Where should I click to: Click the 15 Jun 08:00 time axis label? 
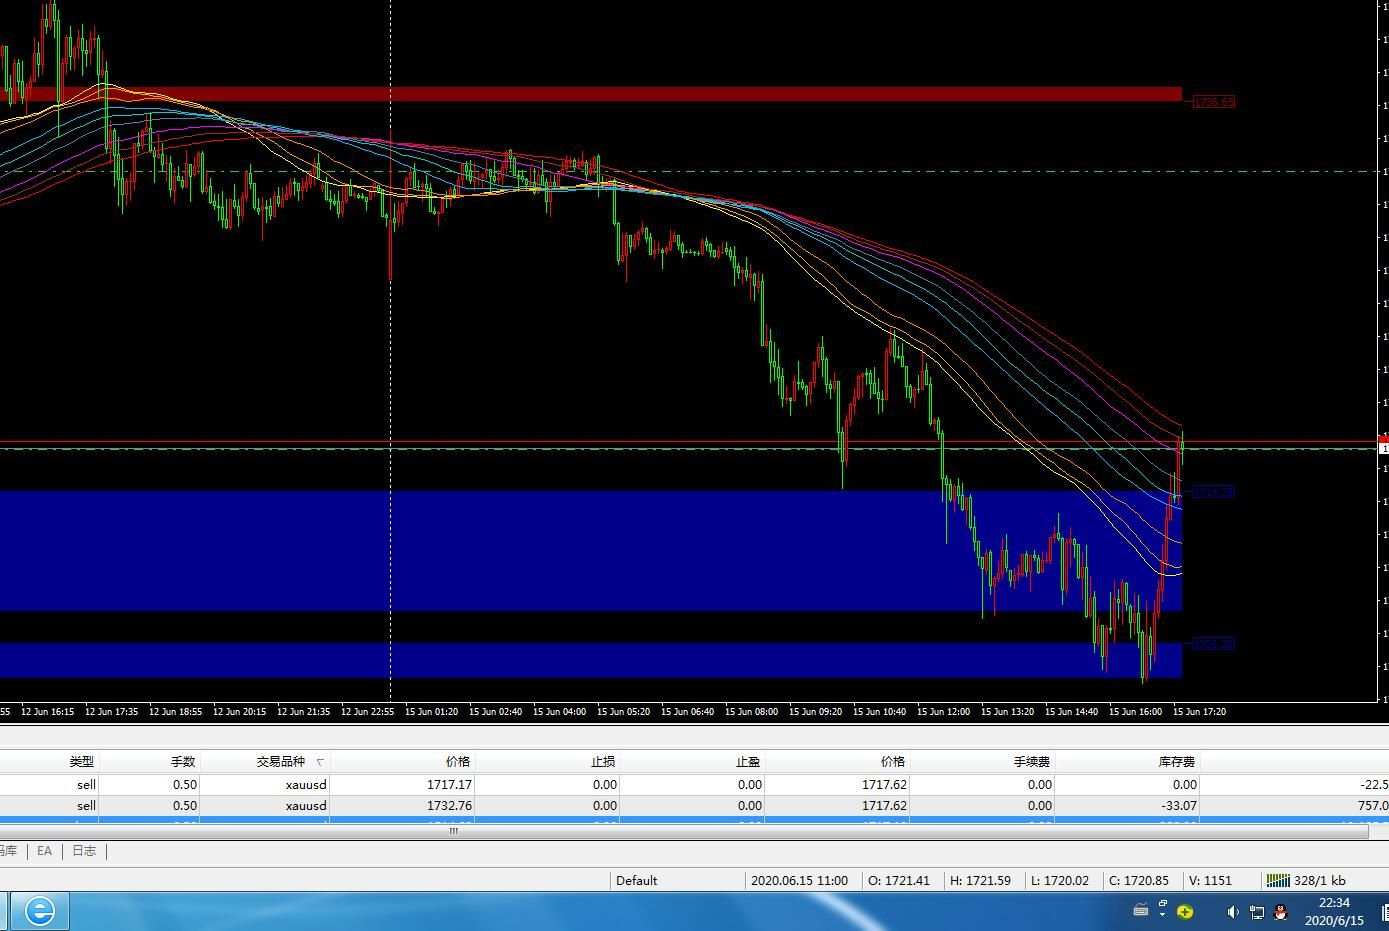pos(751,712)
